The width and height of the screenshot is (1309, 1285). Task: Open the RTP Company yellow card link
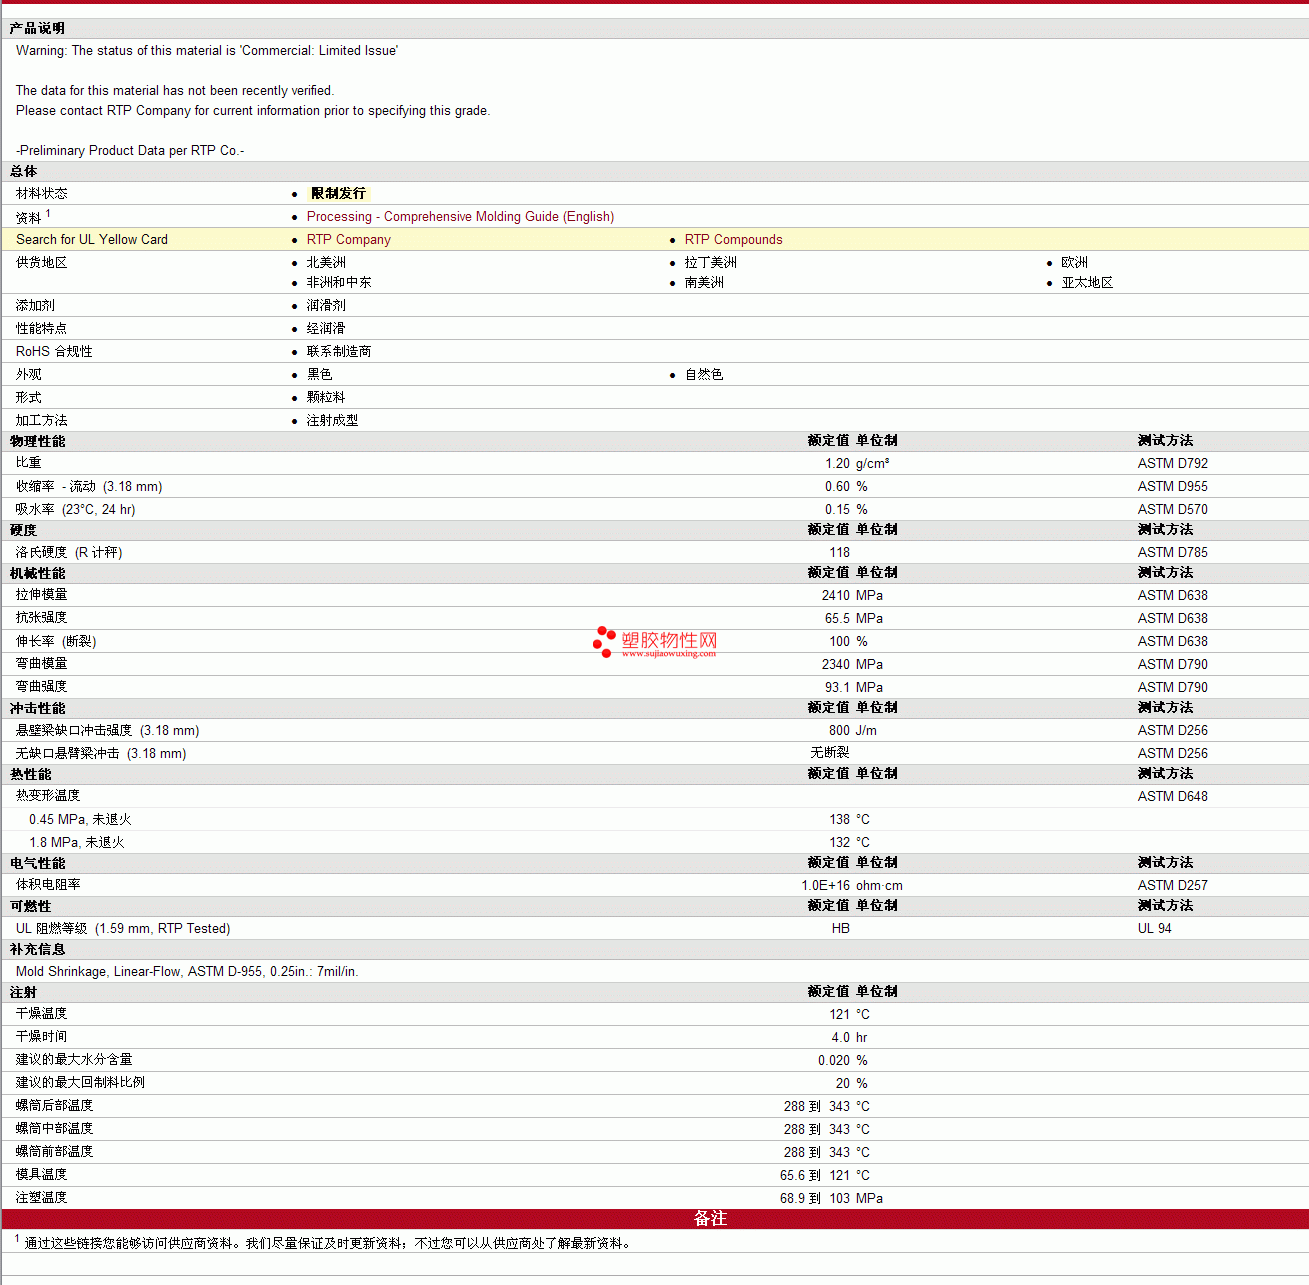pyautogui.click(x=349, y=240)
